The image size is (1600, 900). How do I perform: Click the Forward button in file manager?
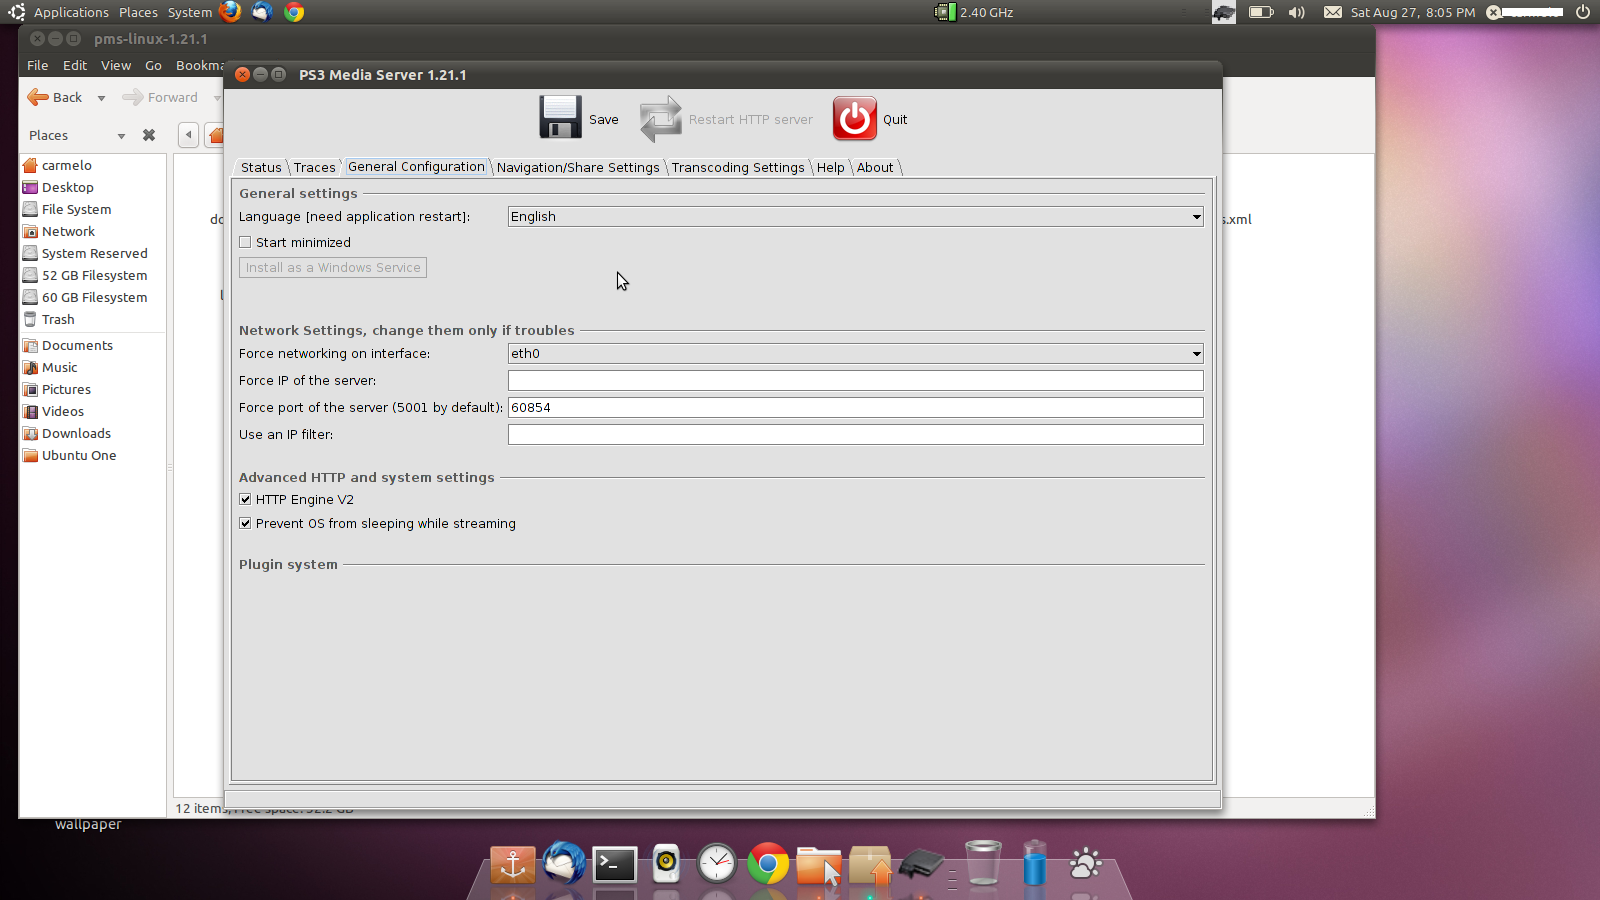coord(160,97)
